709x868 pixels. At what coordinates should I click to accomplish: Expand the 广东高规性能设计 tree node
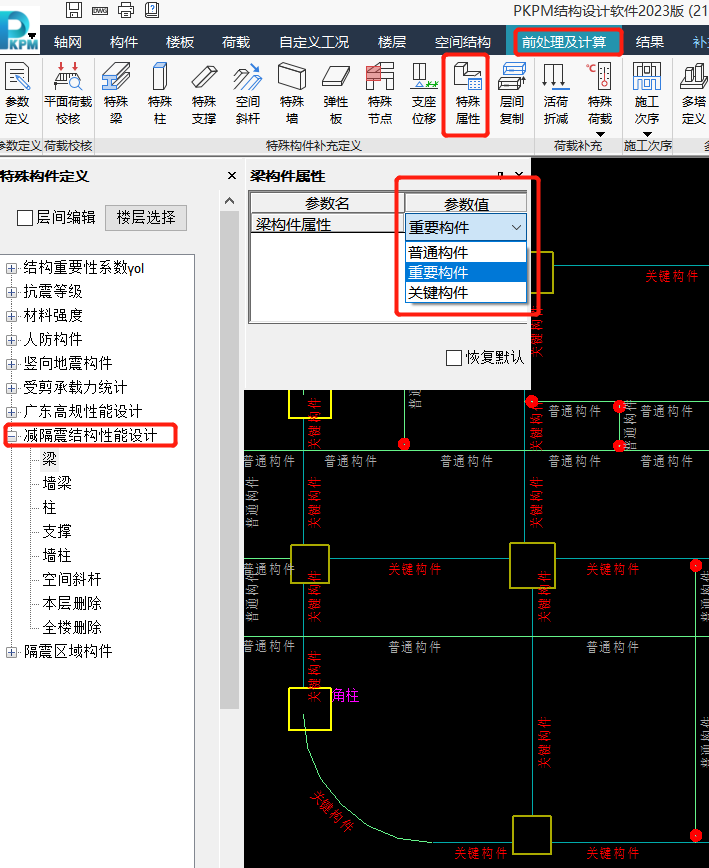tap(11, 412)
